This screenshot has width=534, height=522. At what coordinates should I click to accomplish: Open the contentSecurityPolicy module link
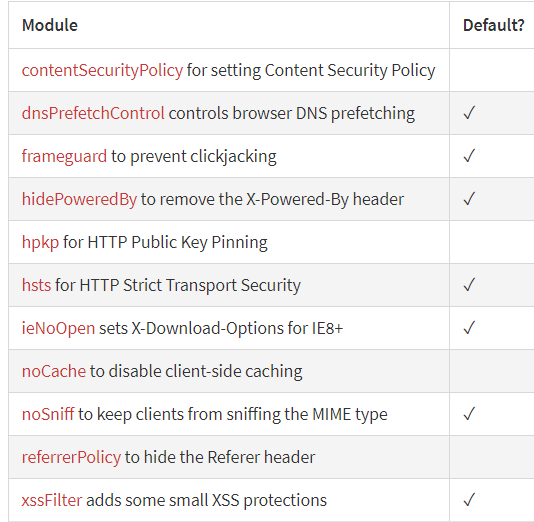click(x=102, y=70)
